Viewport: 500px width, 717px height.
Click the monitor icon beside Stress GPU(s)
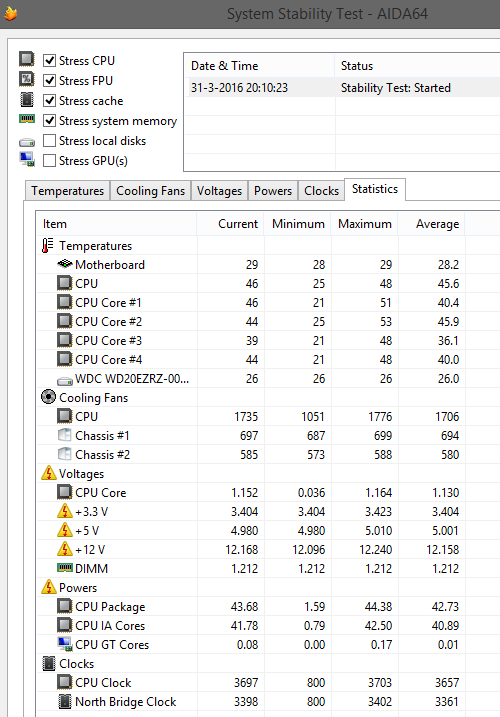tap(27, 159)
